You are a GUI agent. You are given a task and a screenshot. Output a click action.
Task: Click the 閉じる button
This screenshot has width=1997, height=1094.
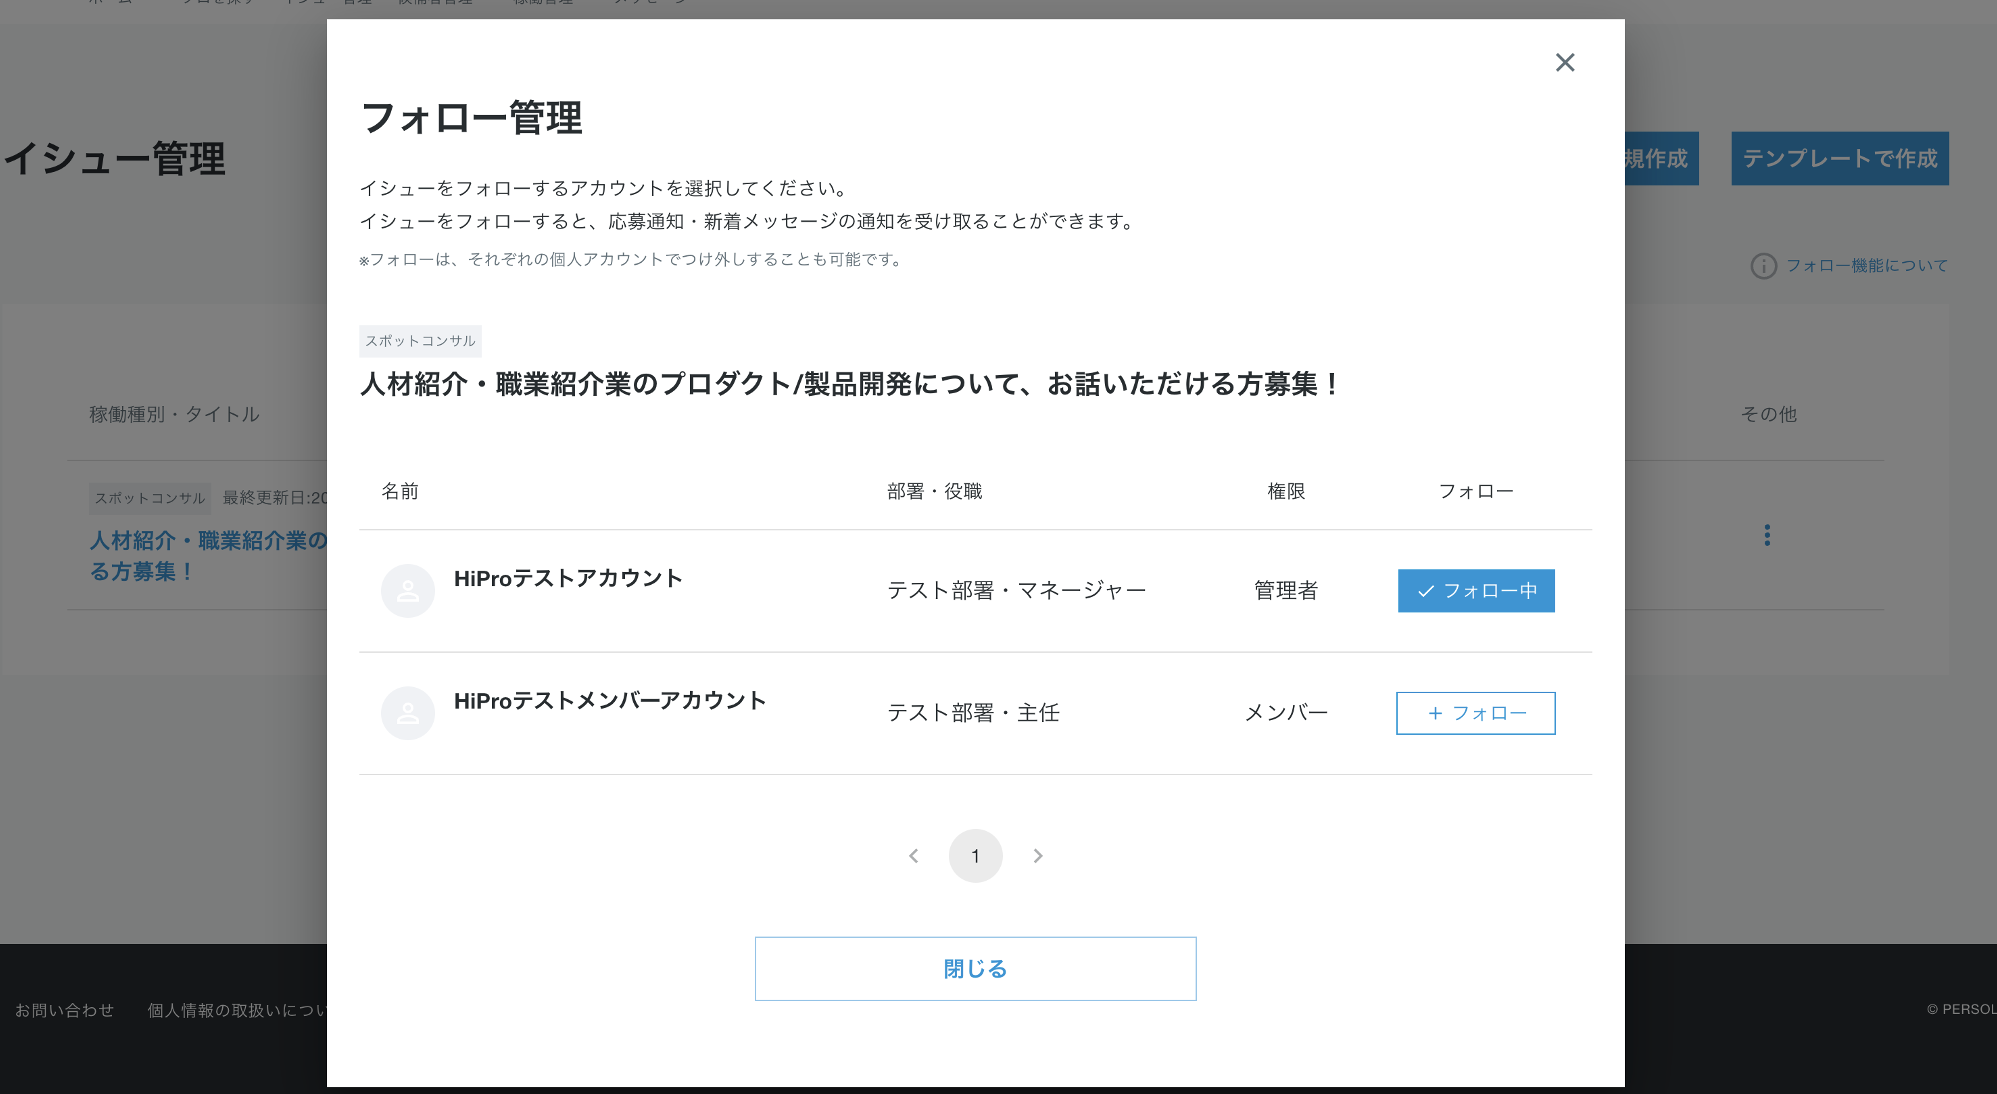point(975,968)
